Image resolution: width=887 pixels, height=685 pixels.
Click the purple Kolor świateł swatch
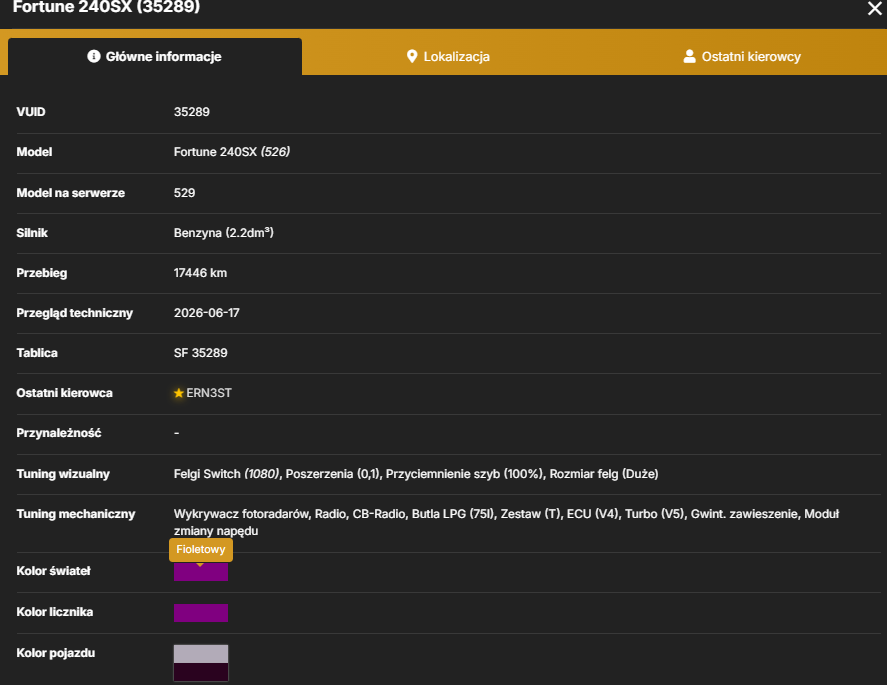click(201, 572)
